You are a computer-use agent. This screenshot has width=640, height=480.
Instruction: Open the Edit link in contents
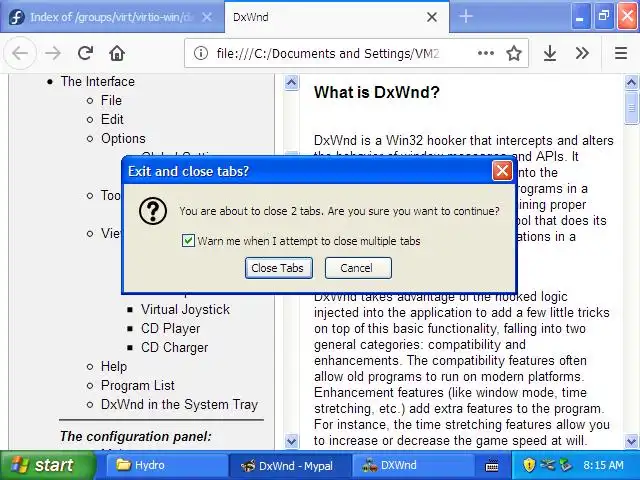(x=112, y=119)
